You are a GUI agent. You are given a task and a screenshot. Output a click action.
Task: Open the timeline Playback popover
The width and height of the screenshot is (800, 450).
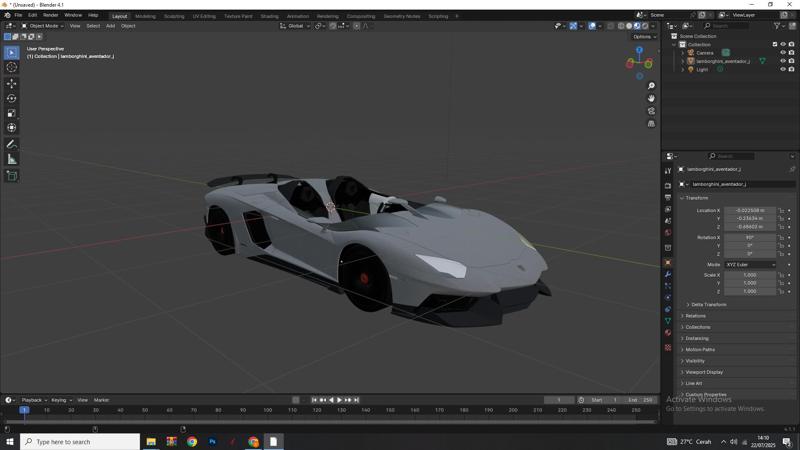pyautogui.click(x=34, y=400)
